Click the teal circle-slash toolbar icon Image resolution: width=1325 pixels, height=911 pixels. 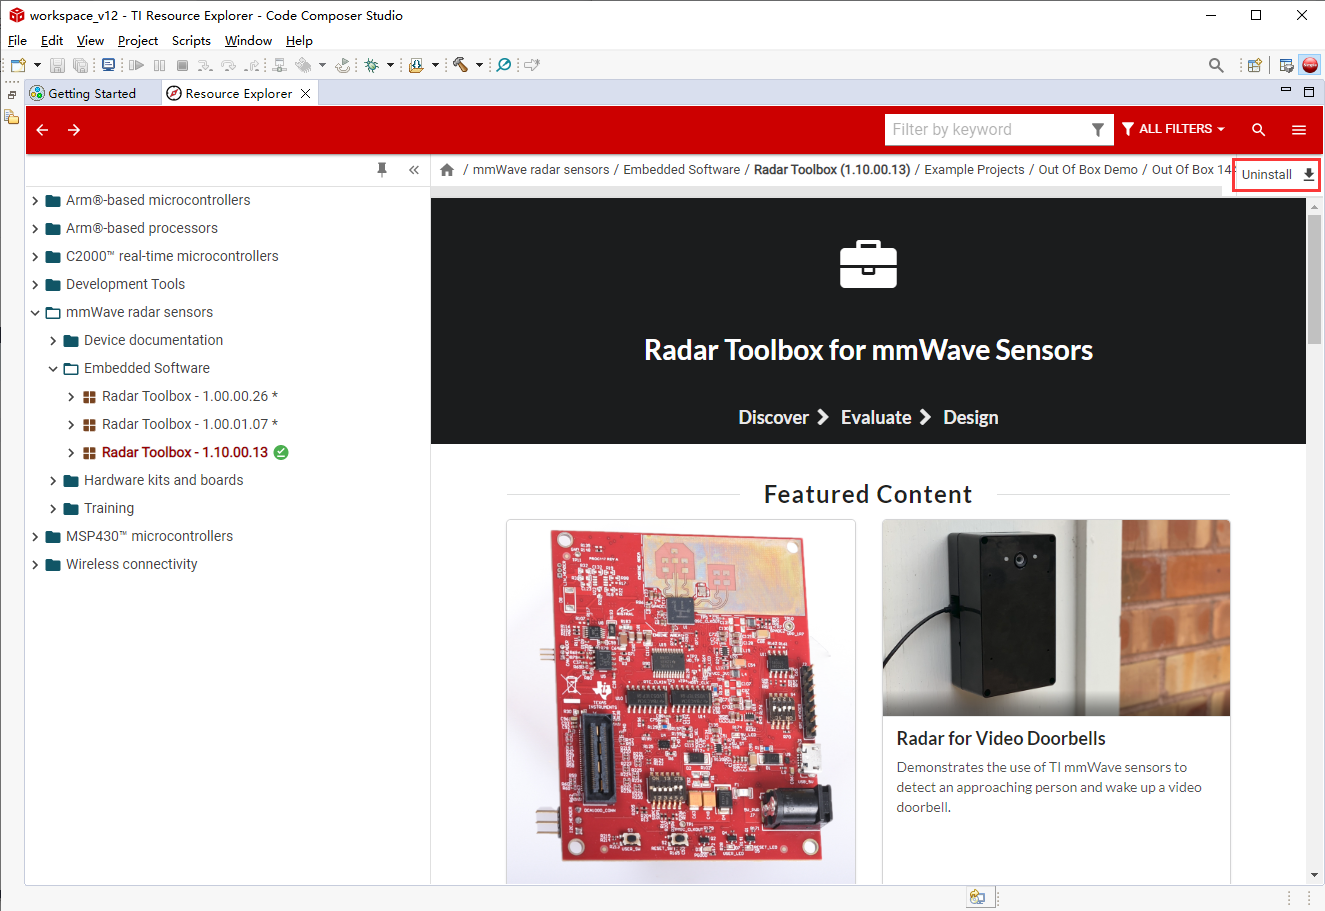[x=504, y=65]
